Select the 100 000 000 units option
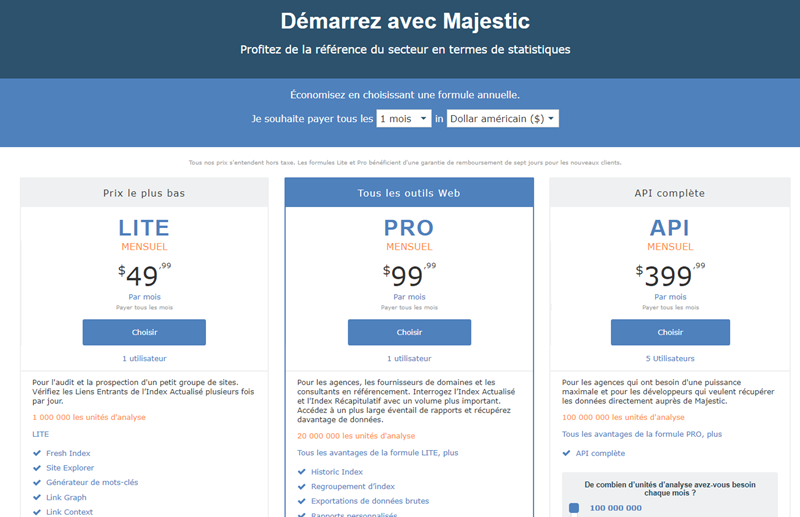The width and height of the screenshot is (800, 517). (x=574, y=508)
